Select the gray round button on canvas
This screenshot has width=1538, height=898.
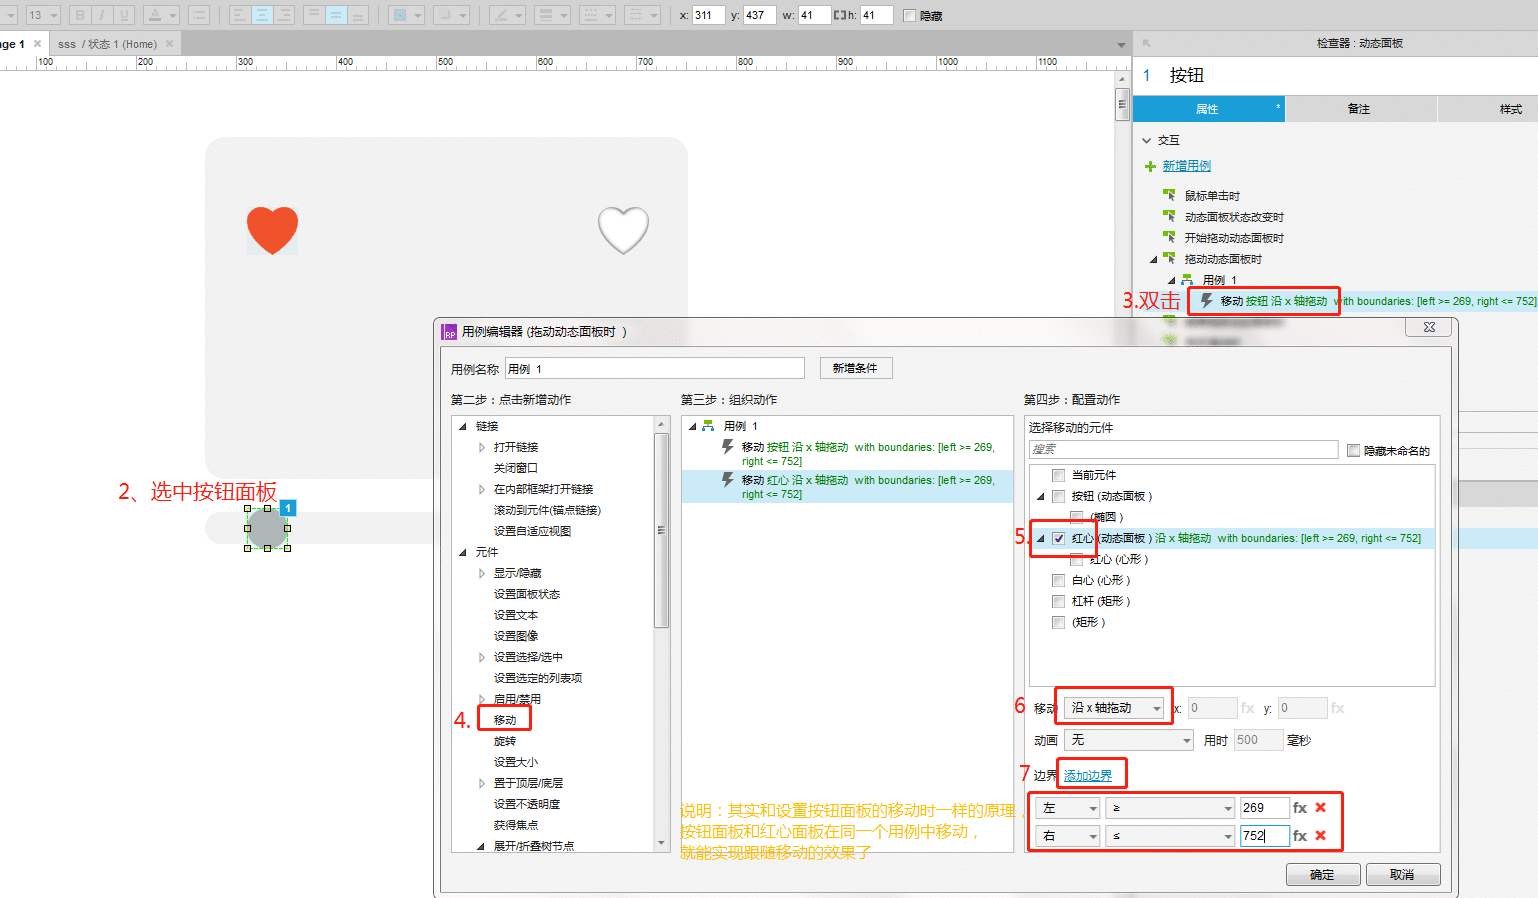(x=267, y=528)
